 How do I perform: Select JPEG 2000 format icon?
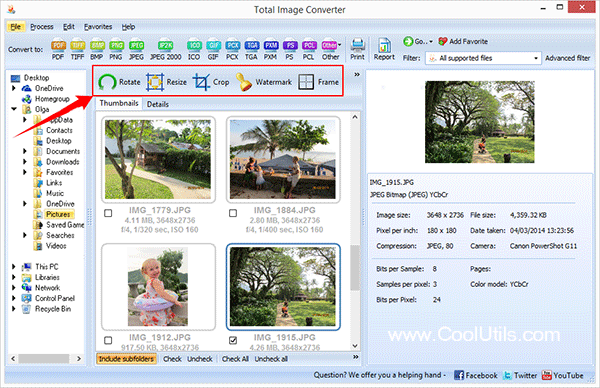tap(166, 50)
